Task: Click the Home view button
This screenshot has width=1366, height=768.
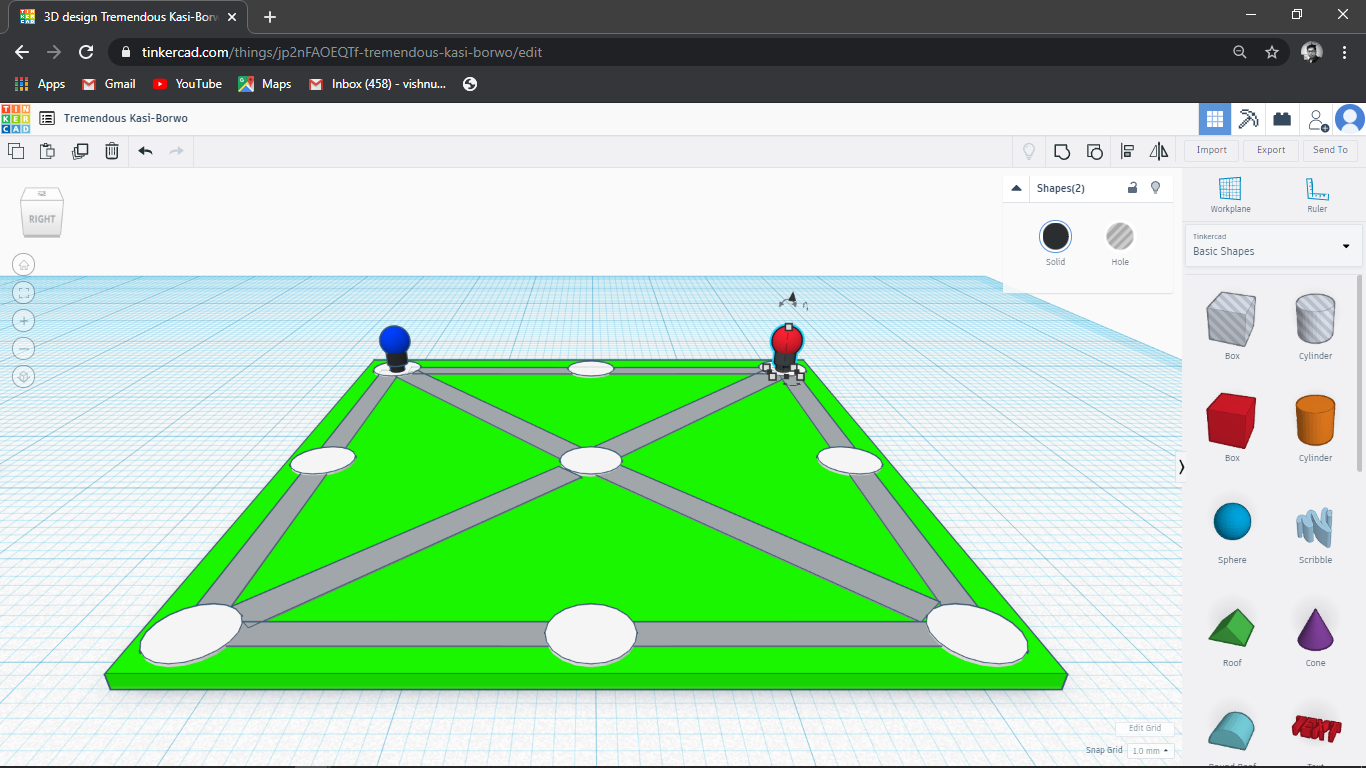Action: click(x=24, y=265)
